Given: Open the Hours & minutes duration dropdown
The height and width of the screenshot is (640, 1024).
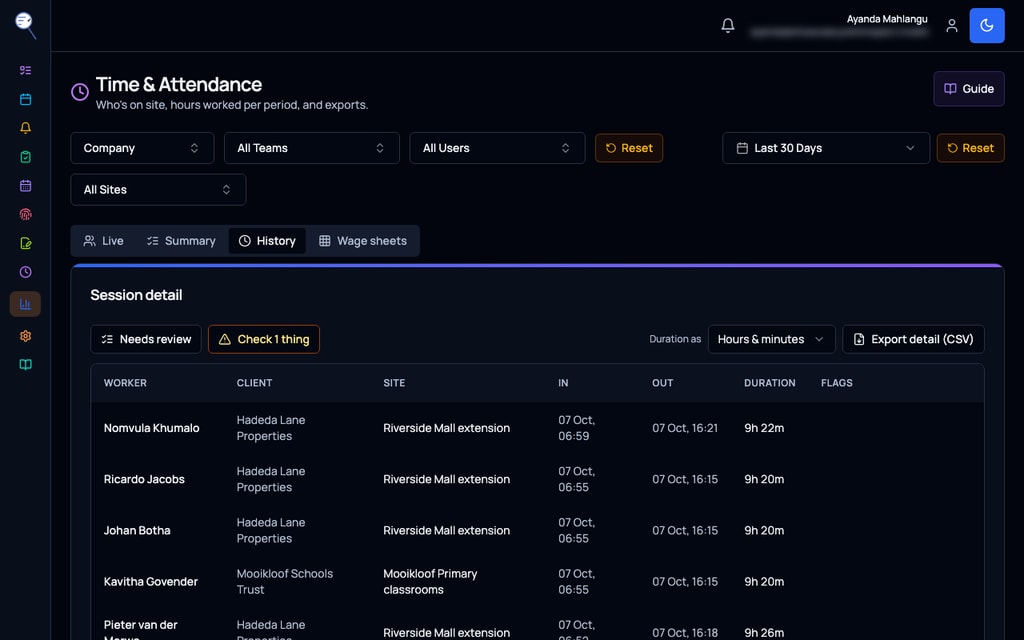Looking at the screenshot, I should tap(771, 340).
